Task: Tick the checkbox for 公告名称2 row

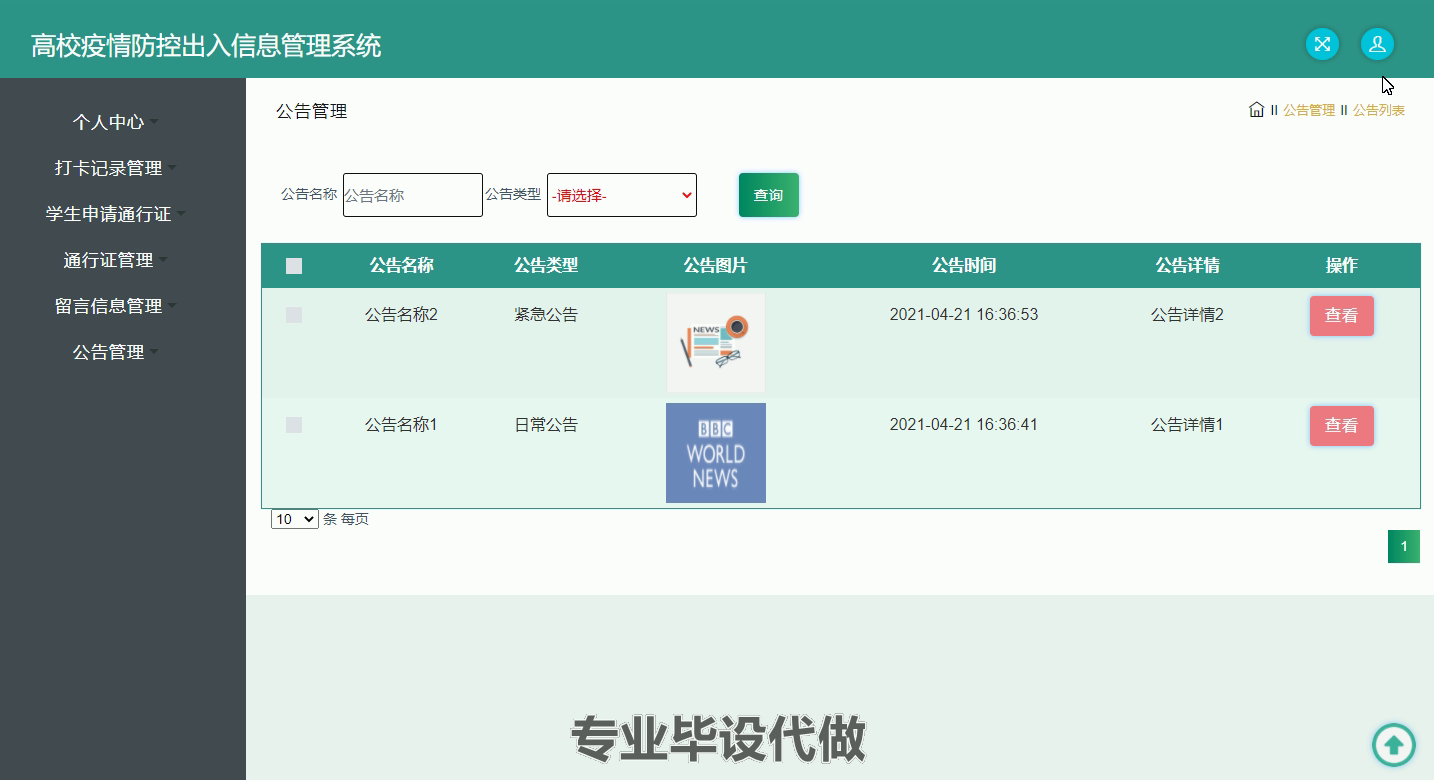Action: tap(294, 315)
